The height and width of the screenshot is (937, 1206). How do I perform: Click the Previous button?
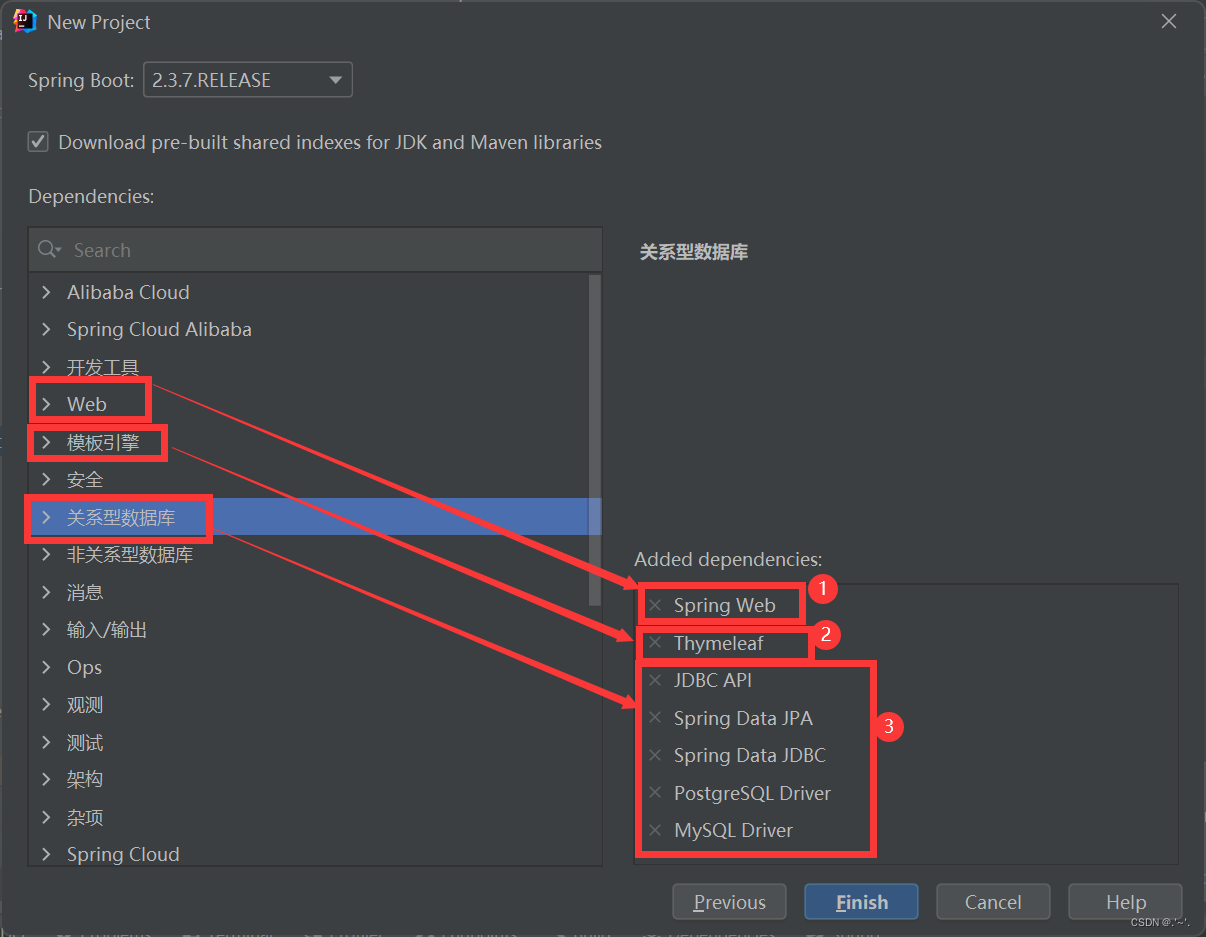(x=729, y=902)
